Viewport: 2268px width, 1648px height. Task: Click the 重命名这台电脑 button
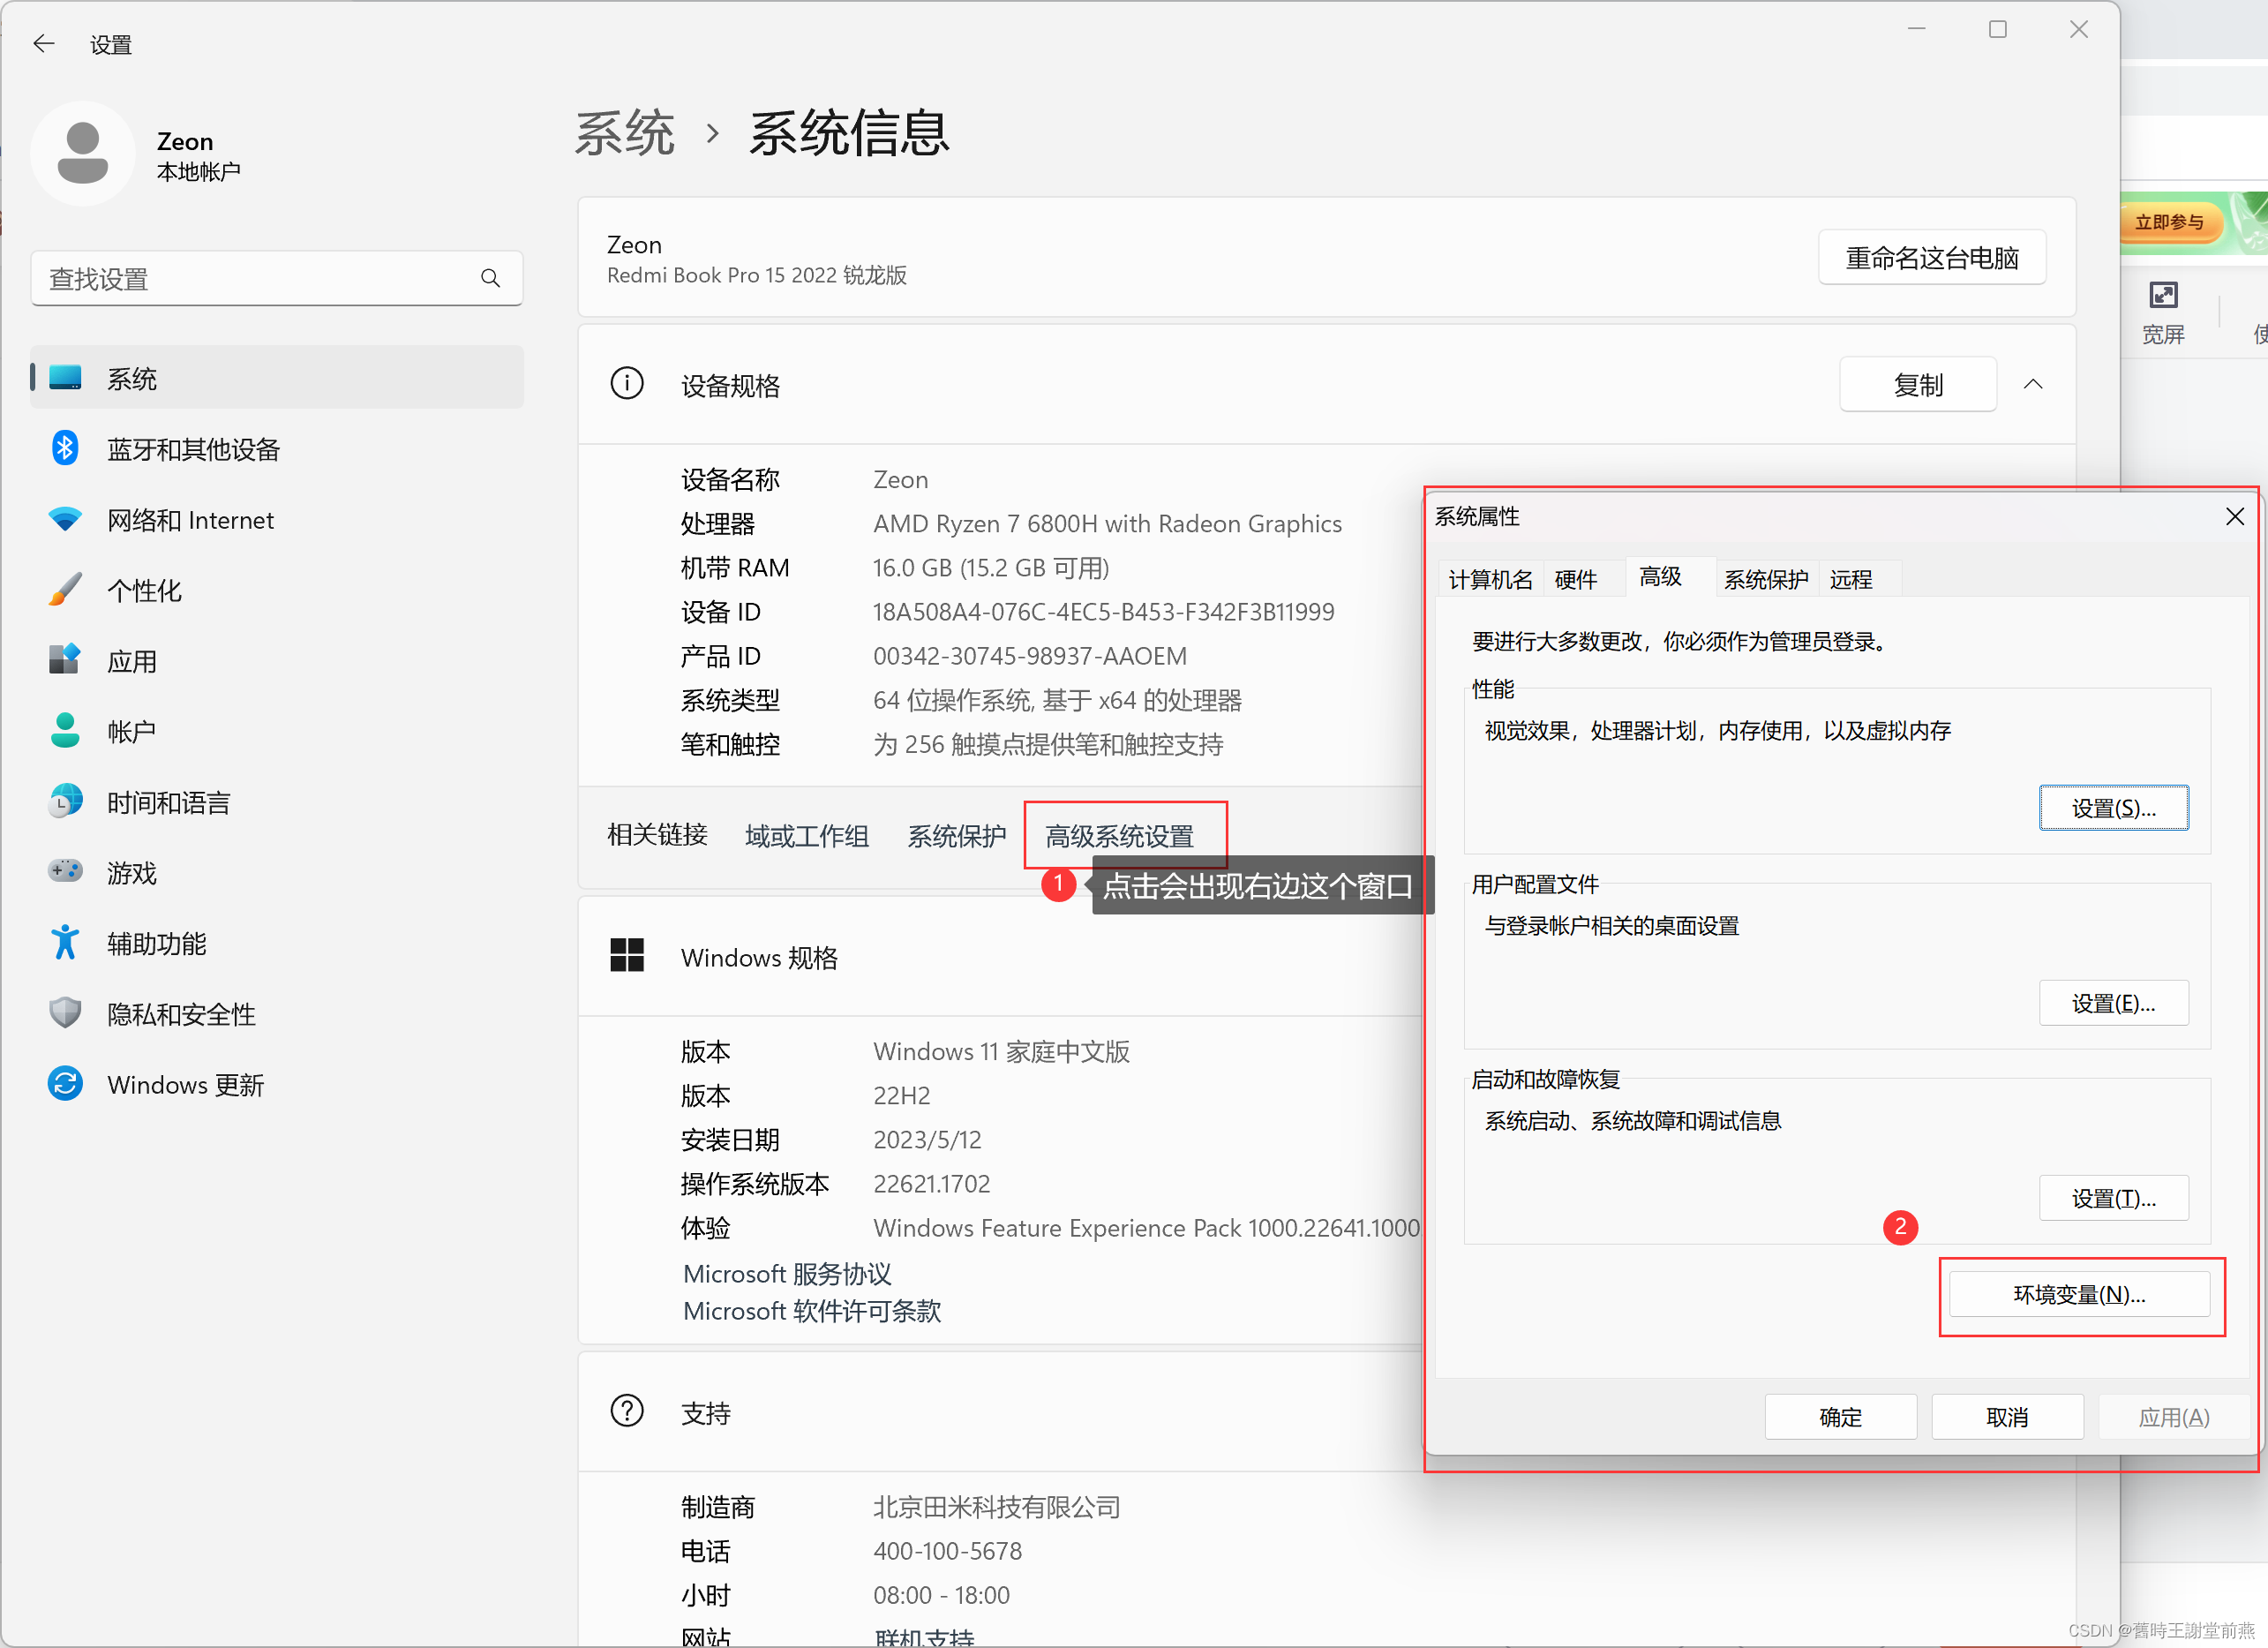(1931, 259)
